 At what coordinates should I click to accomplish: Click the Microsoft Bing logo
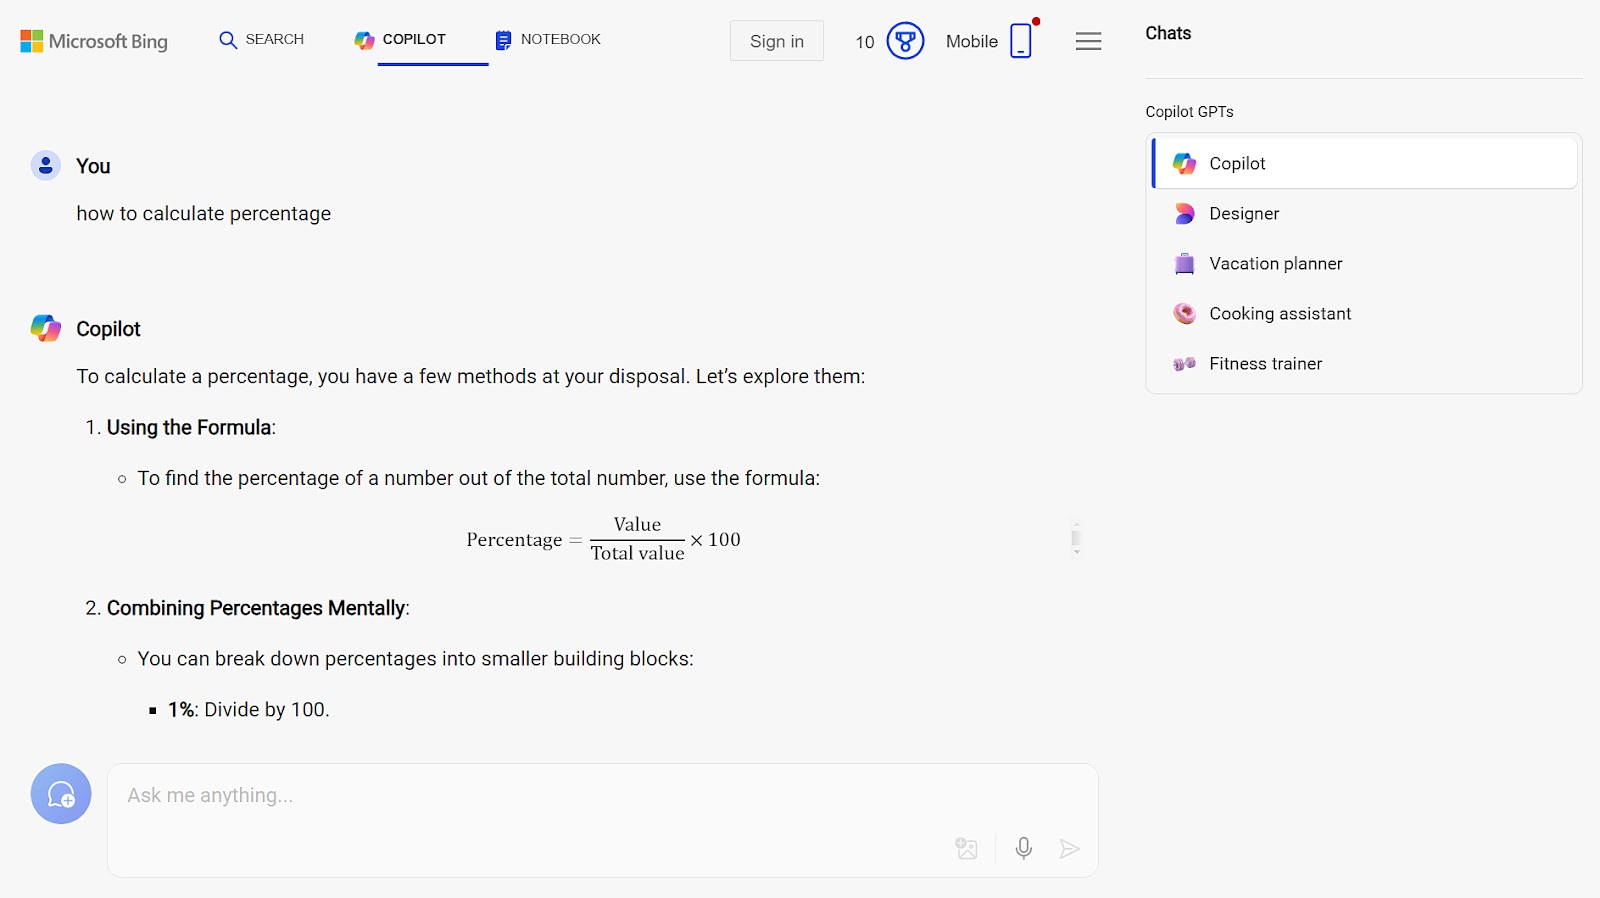pyautogui.click(x=94, y=41)
